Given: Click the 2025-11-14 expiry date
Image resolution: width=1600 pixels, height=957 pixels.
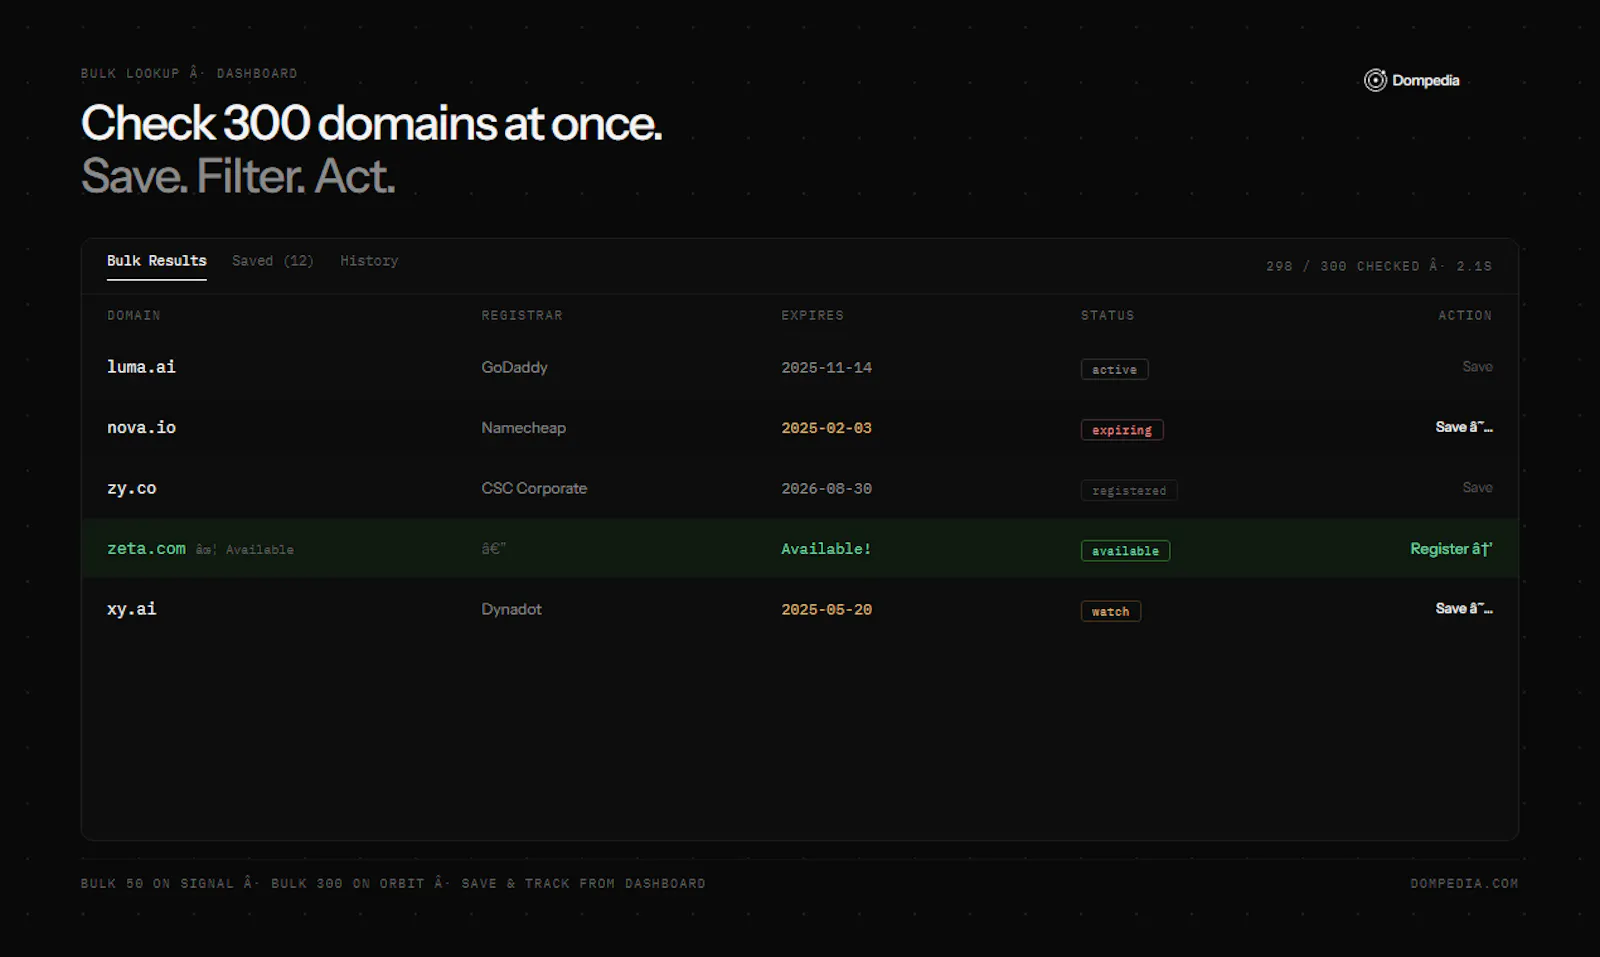Looking at the screenshot, I should (x=826, y=368).
